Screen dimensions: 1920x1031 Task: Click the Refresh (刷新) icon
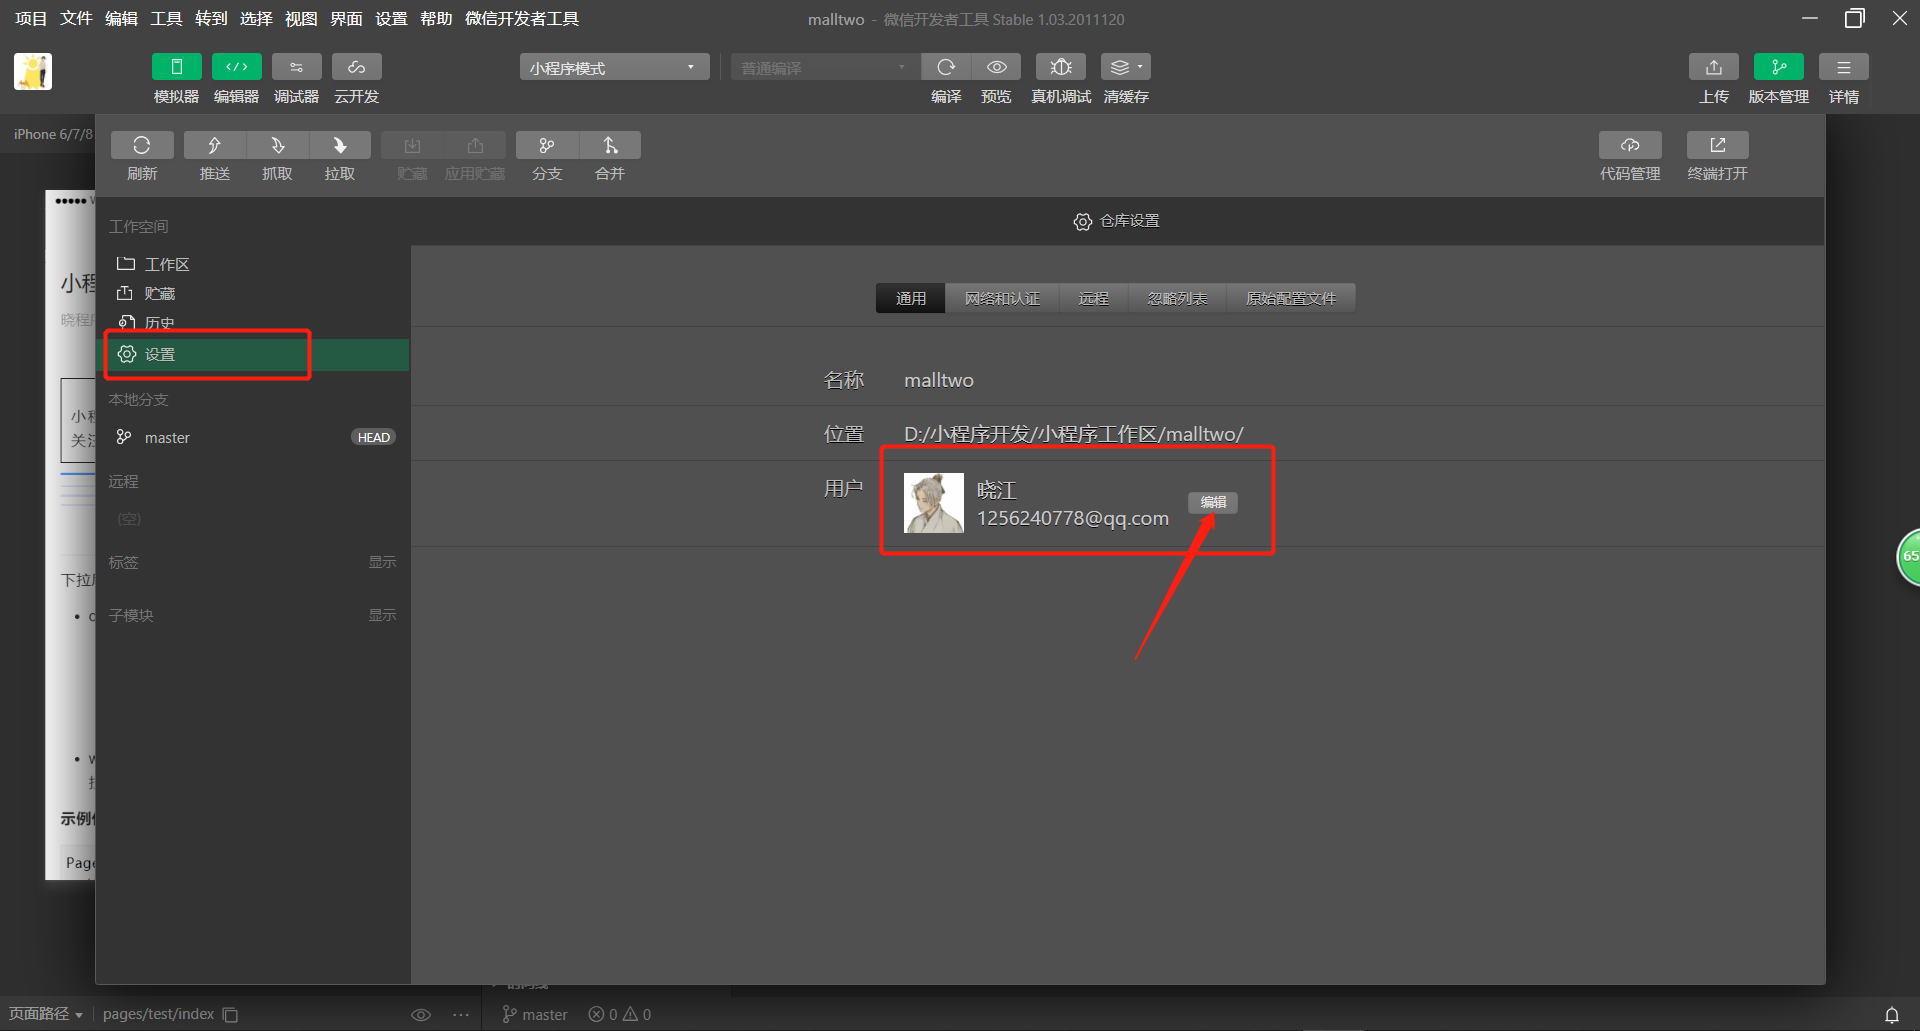142,146
